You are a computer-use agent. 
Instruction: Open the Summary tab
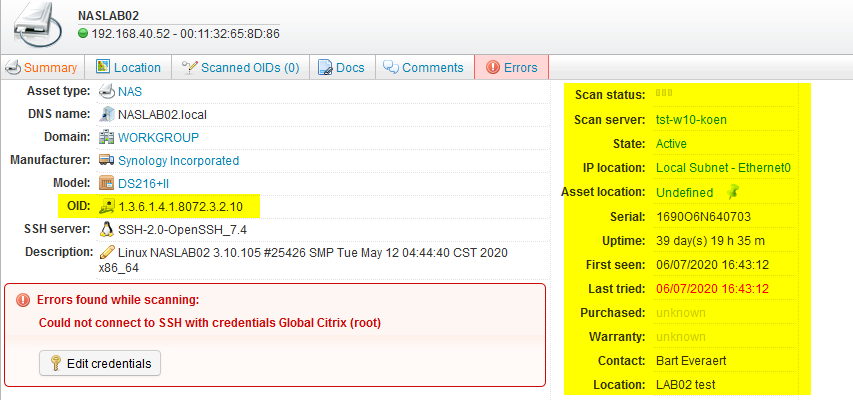43,68
